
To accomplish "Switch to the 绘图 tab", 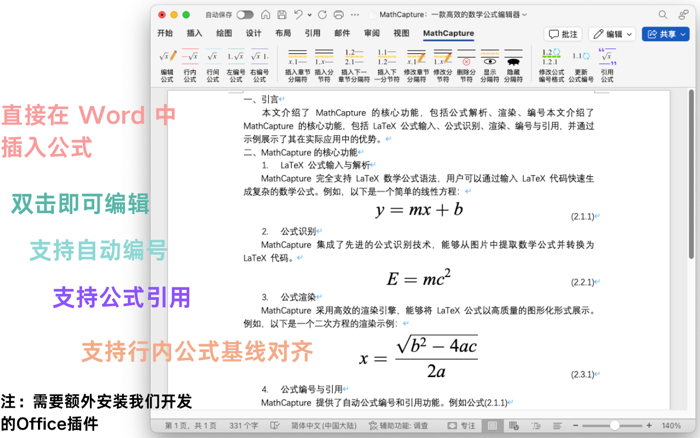I will pyautogui.click(x=224, y=33).
